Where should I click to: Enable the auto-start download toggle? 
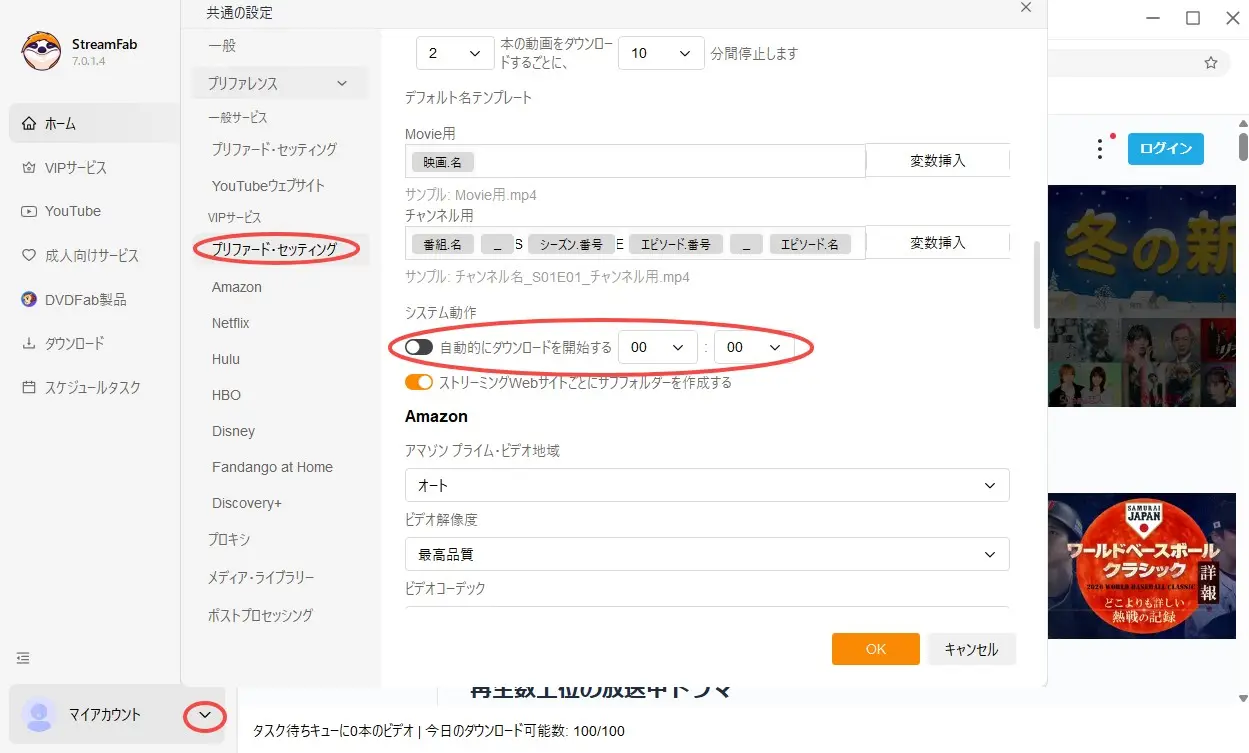tap(418, 347)
